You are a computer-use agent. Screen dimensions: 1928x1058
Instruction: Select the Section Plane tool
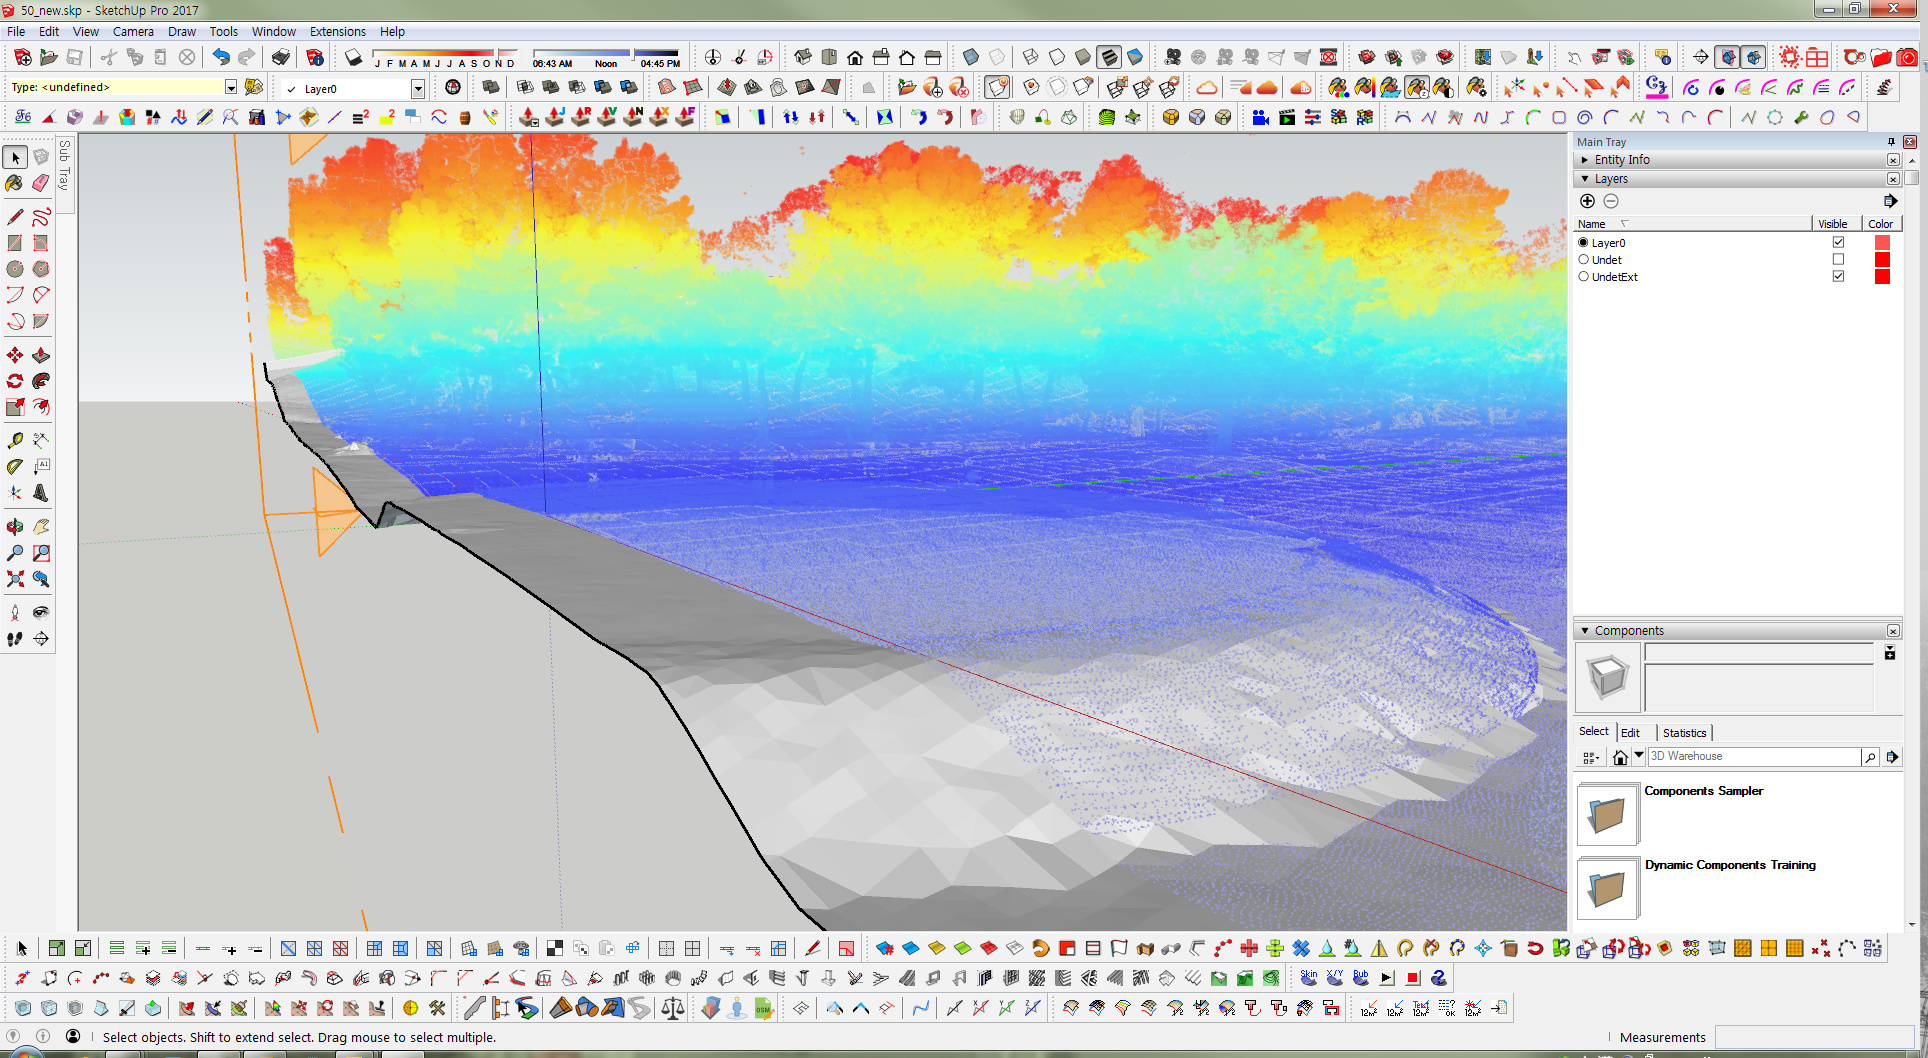(x=41, y=639)
